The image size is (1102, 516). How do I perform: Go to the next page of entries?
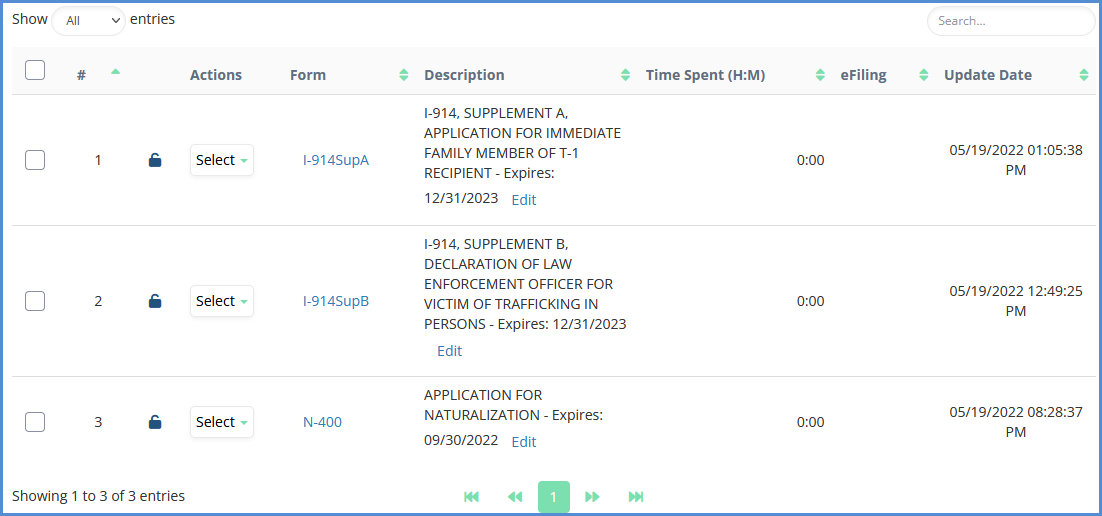click(x=592, y=497)
